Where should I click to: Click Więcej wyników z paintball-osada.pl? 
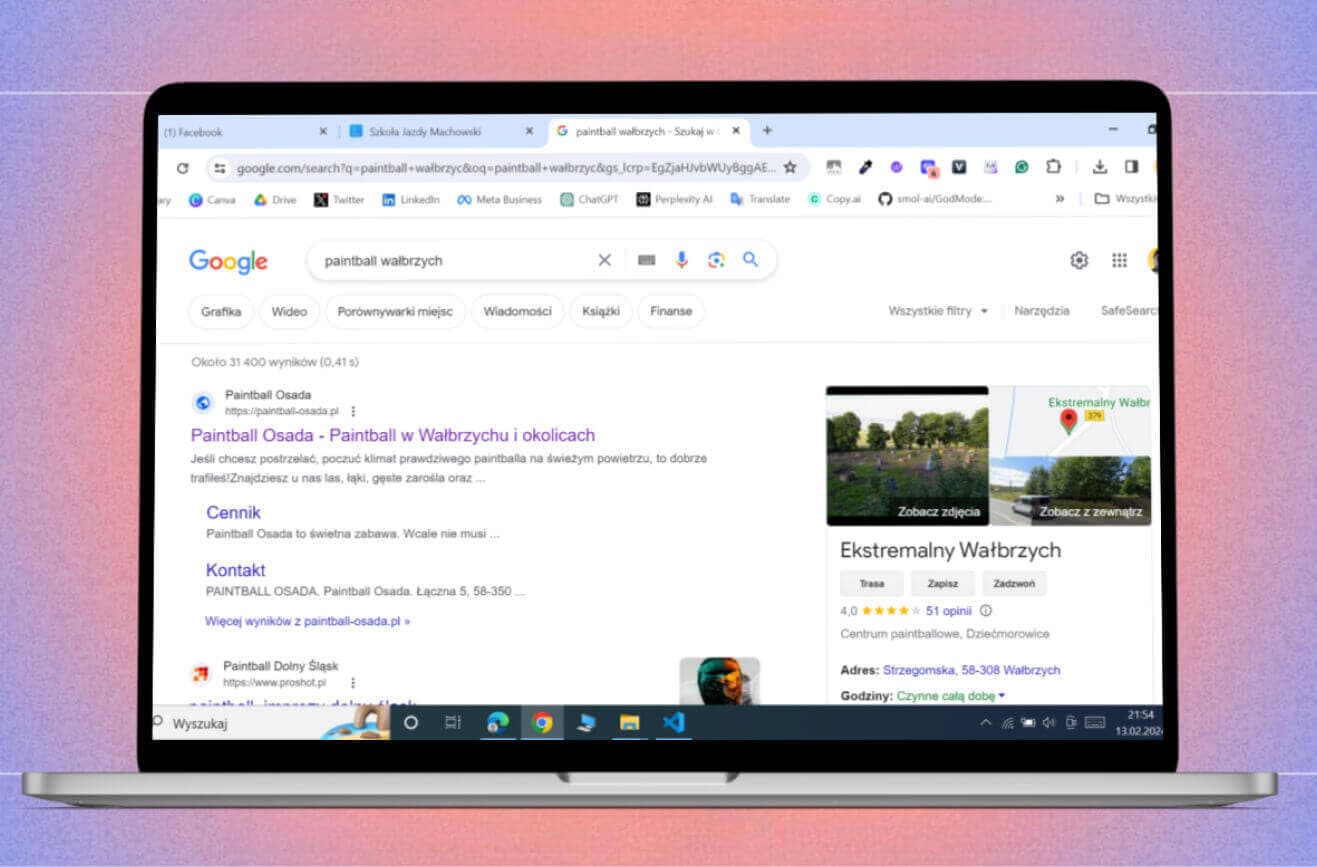point(307,621)
